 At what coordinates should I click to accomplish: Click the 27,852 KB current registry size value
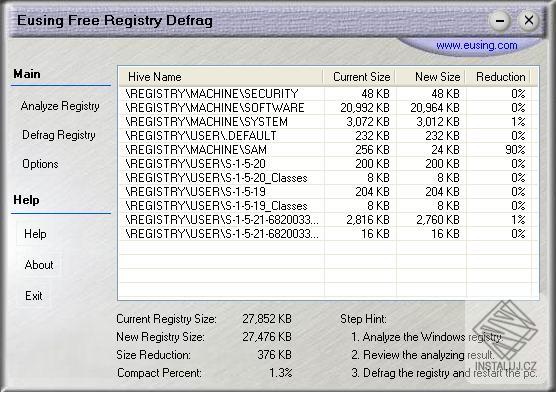tap(267, 319)
